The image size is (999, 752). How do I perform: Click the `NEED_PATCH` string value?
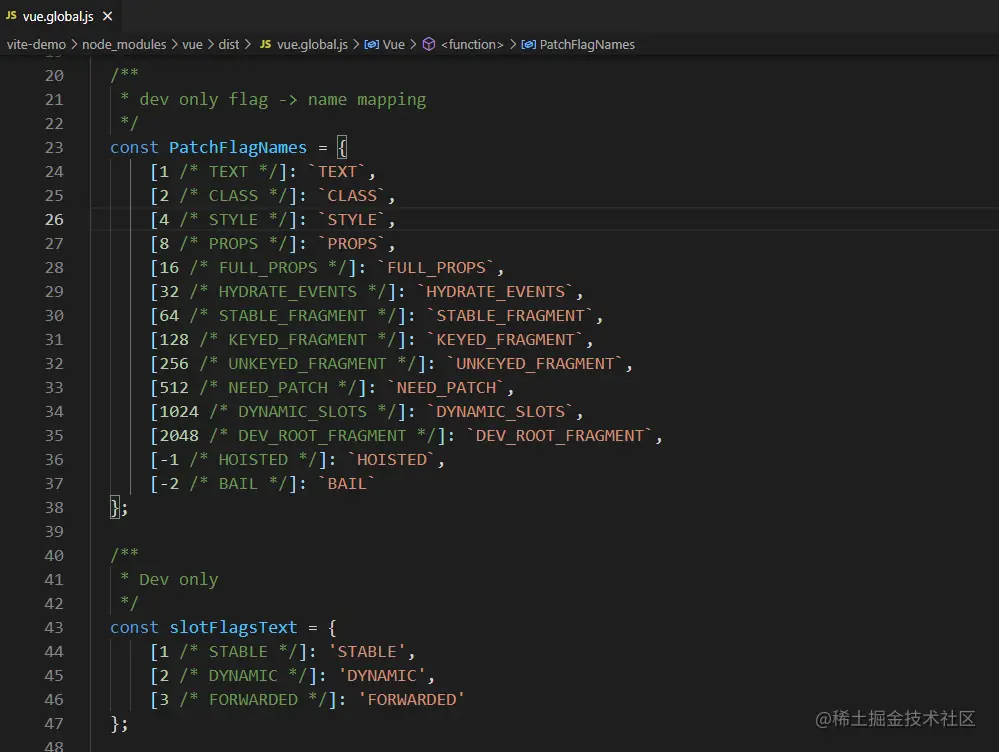pyautogui.click(x=446, y=387)
